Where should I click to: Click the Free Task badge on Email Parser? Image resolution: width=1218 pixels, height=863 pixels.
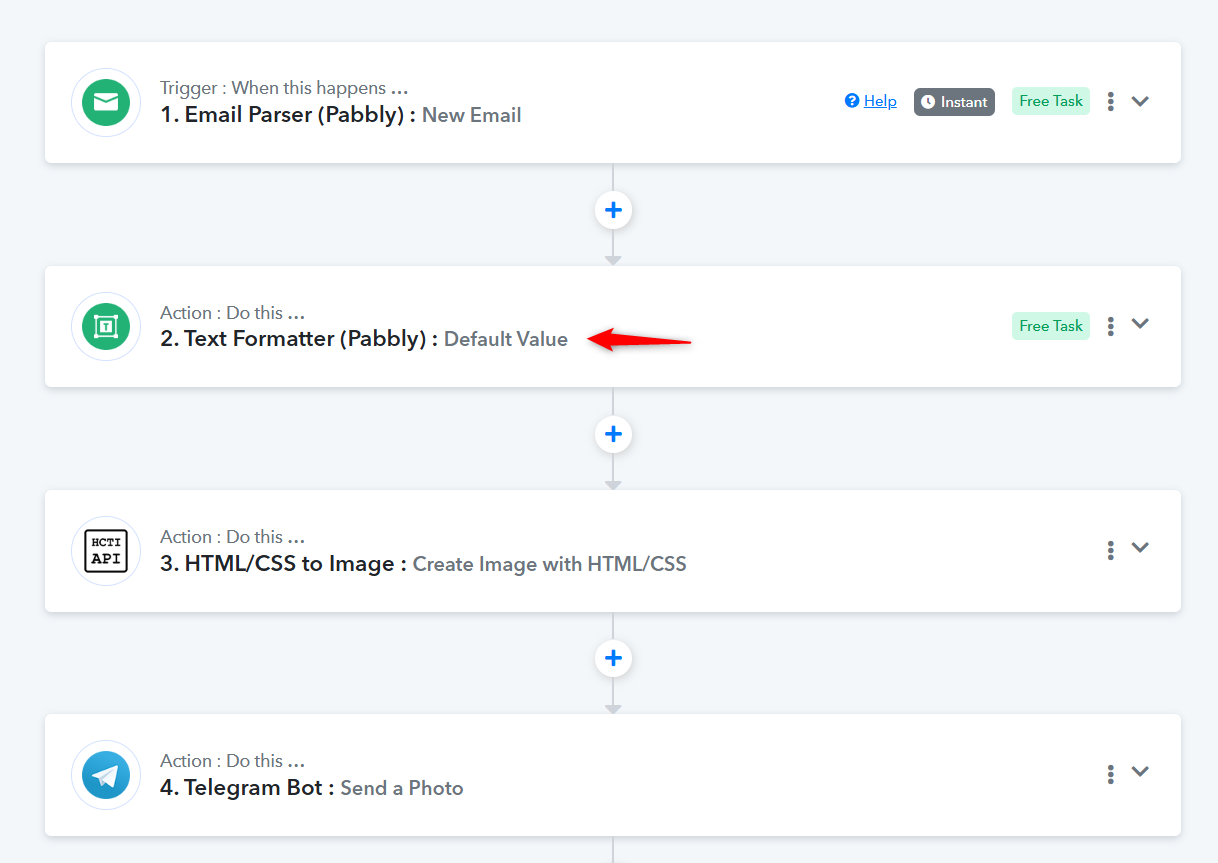click(1050, 101)
